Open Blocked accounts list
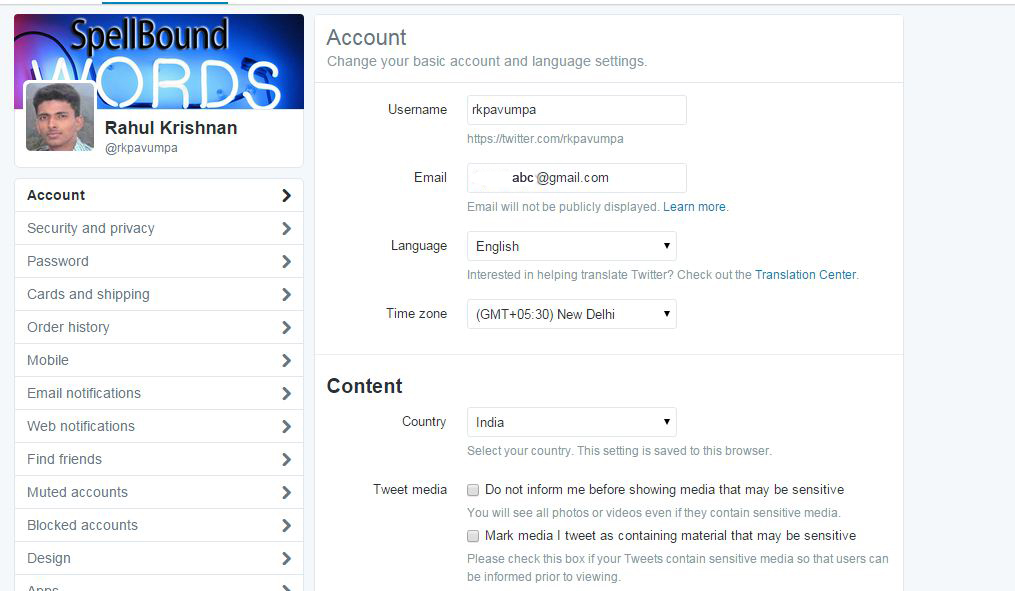This screenshot has height=591, width=1015. [x=159, y=526]
